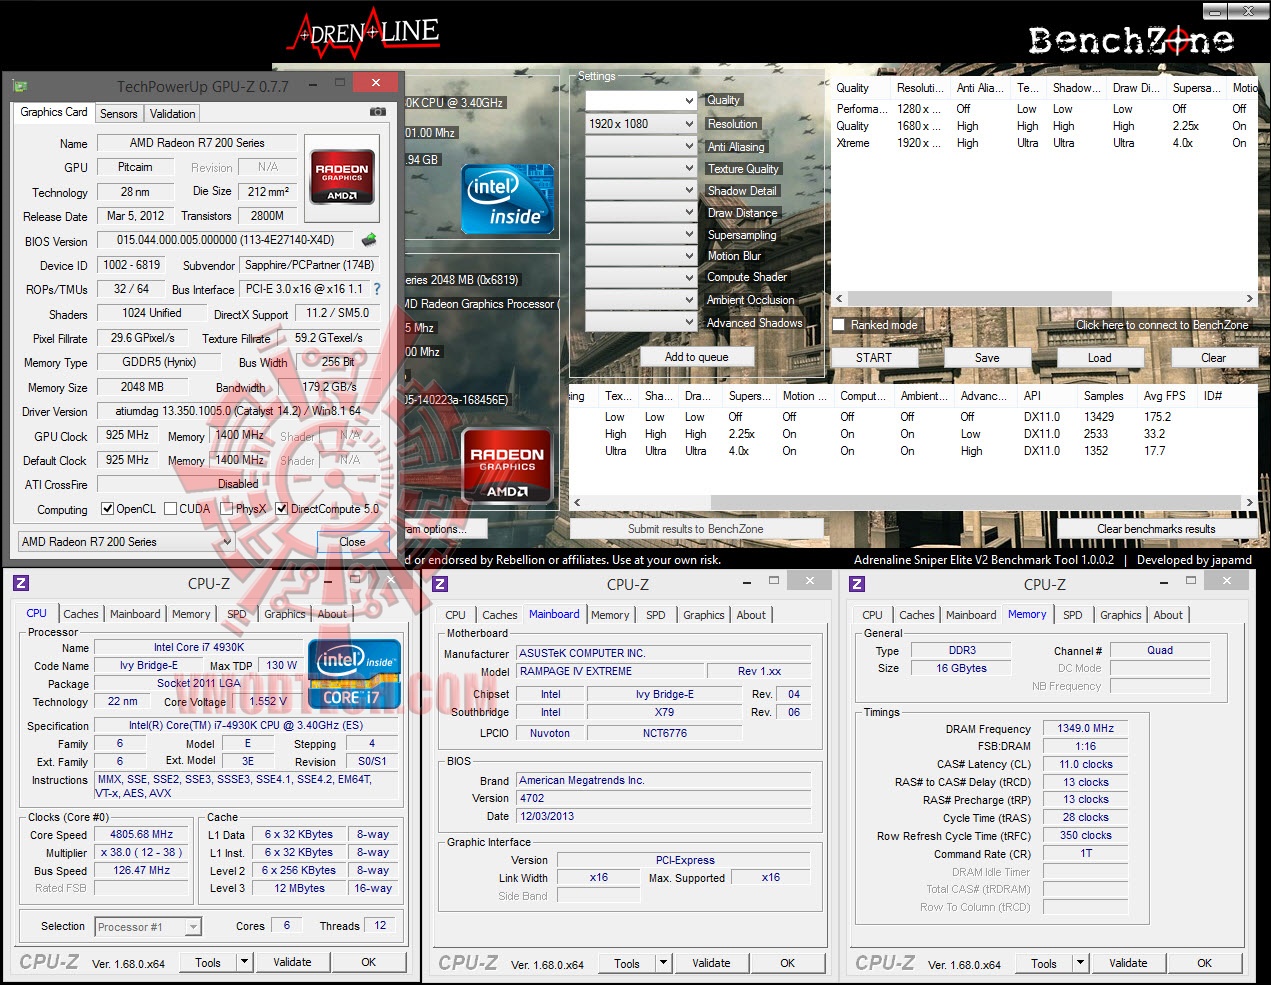Select the Performance preset row
Image resolution: width=1271 pixels, height=985 pixels.
pos(1043,109)
